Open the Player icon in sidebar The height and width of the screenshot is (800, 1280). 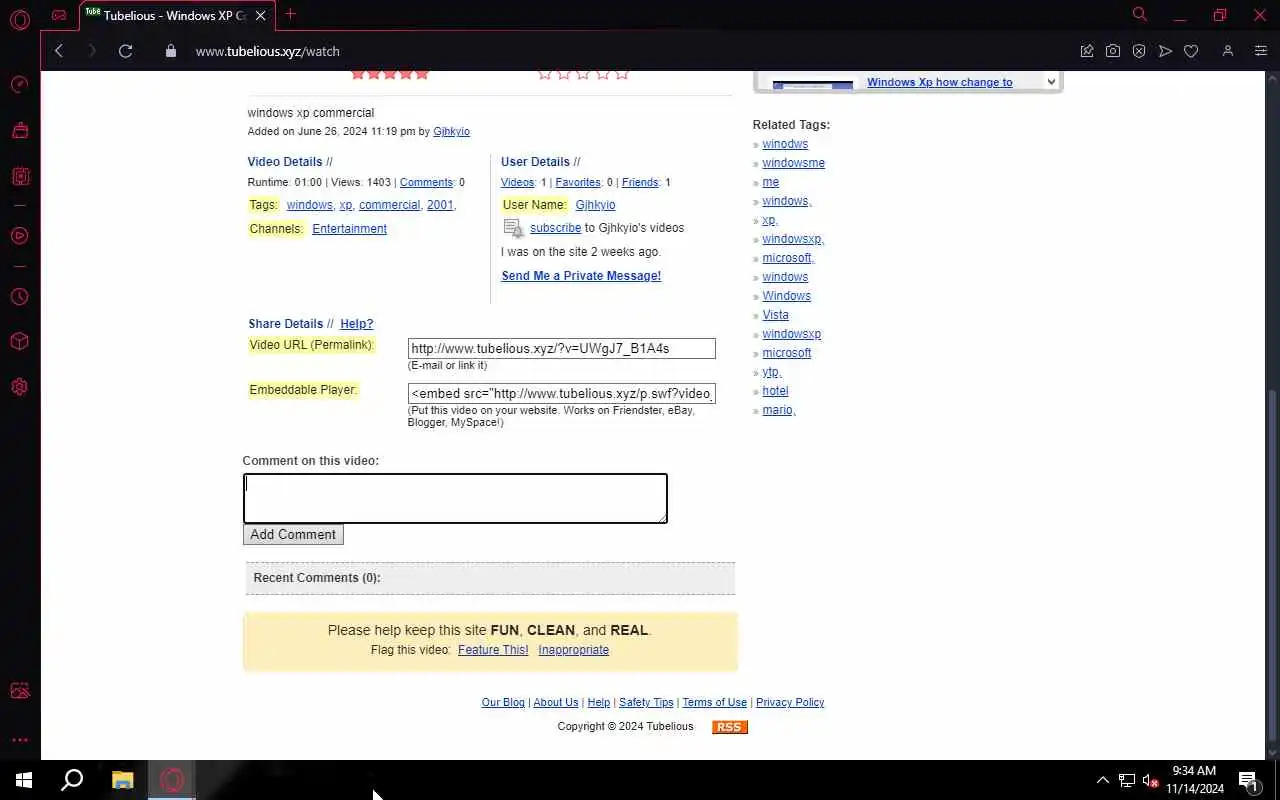pyautogui.click(x=19, y=236)
